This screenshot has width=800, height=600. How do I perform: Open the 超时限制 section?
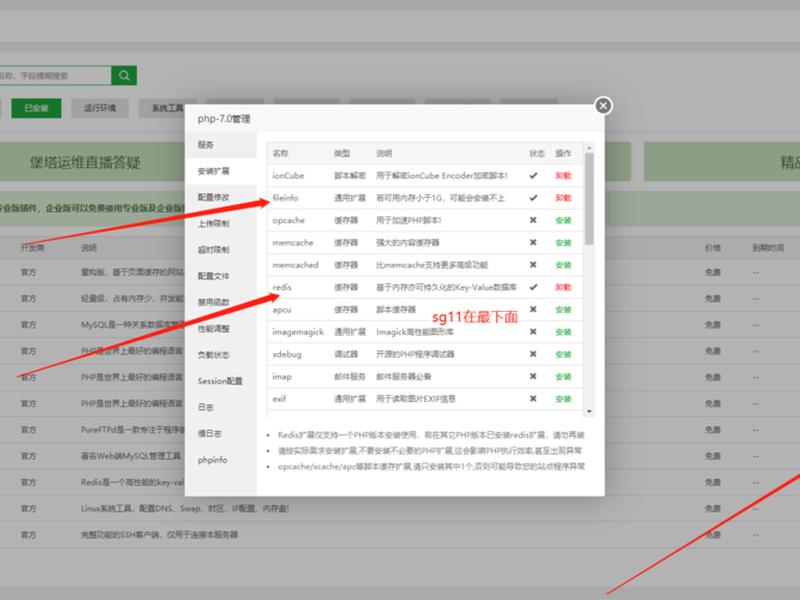pyautogui.click(x=220, y=249)
